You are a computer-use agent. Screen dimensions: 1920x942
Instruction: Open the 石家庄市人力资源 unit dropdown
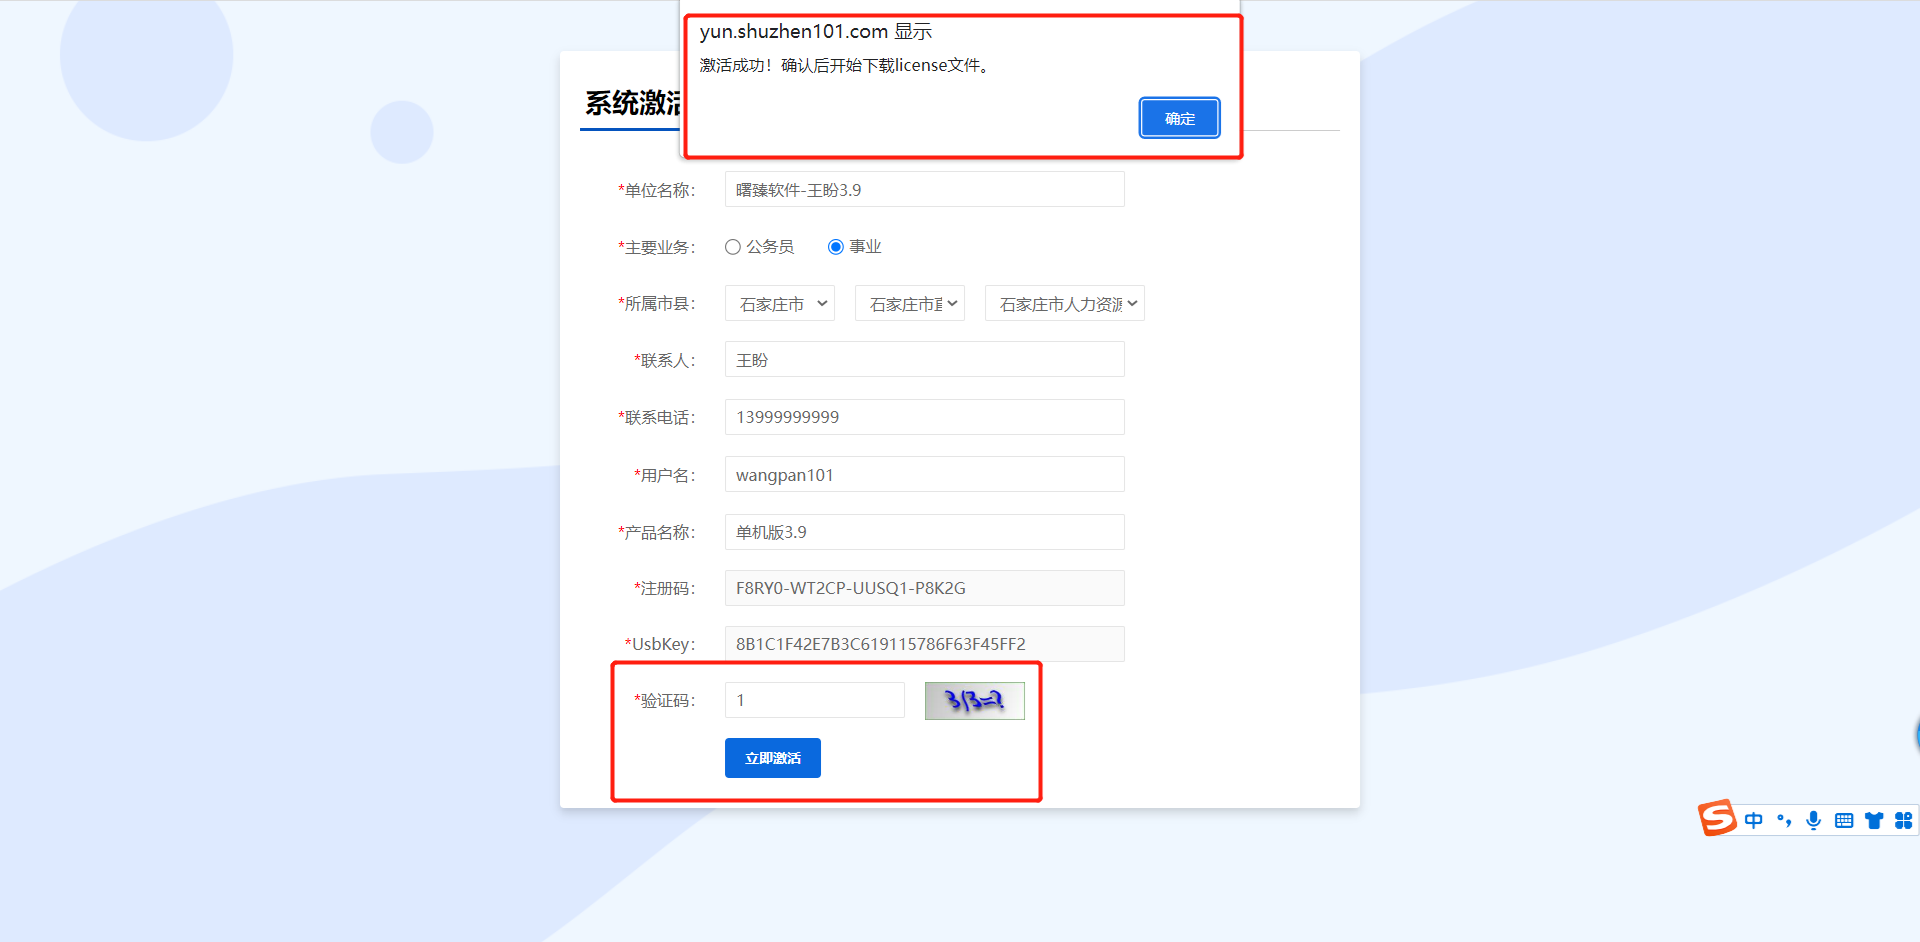point(1065,304)
